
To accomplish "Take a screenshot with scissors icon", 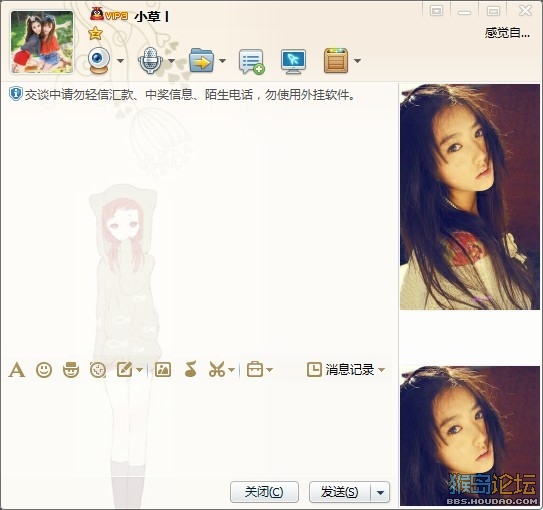I will click(x=217, y=369).
